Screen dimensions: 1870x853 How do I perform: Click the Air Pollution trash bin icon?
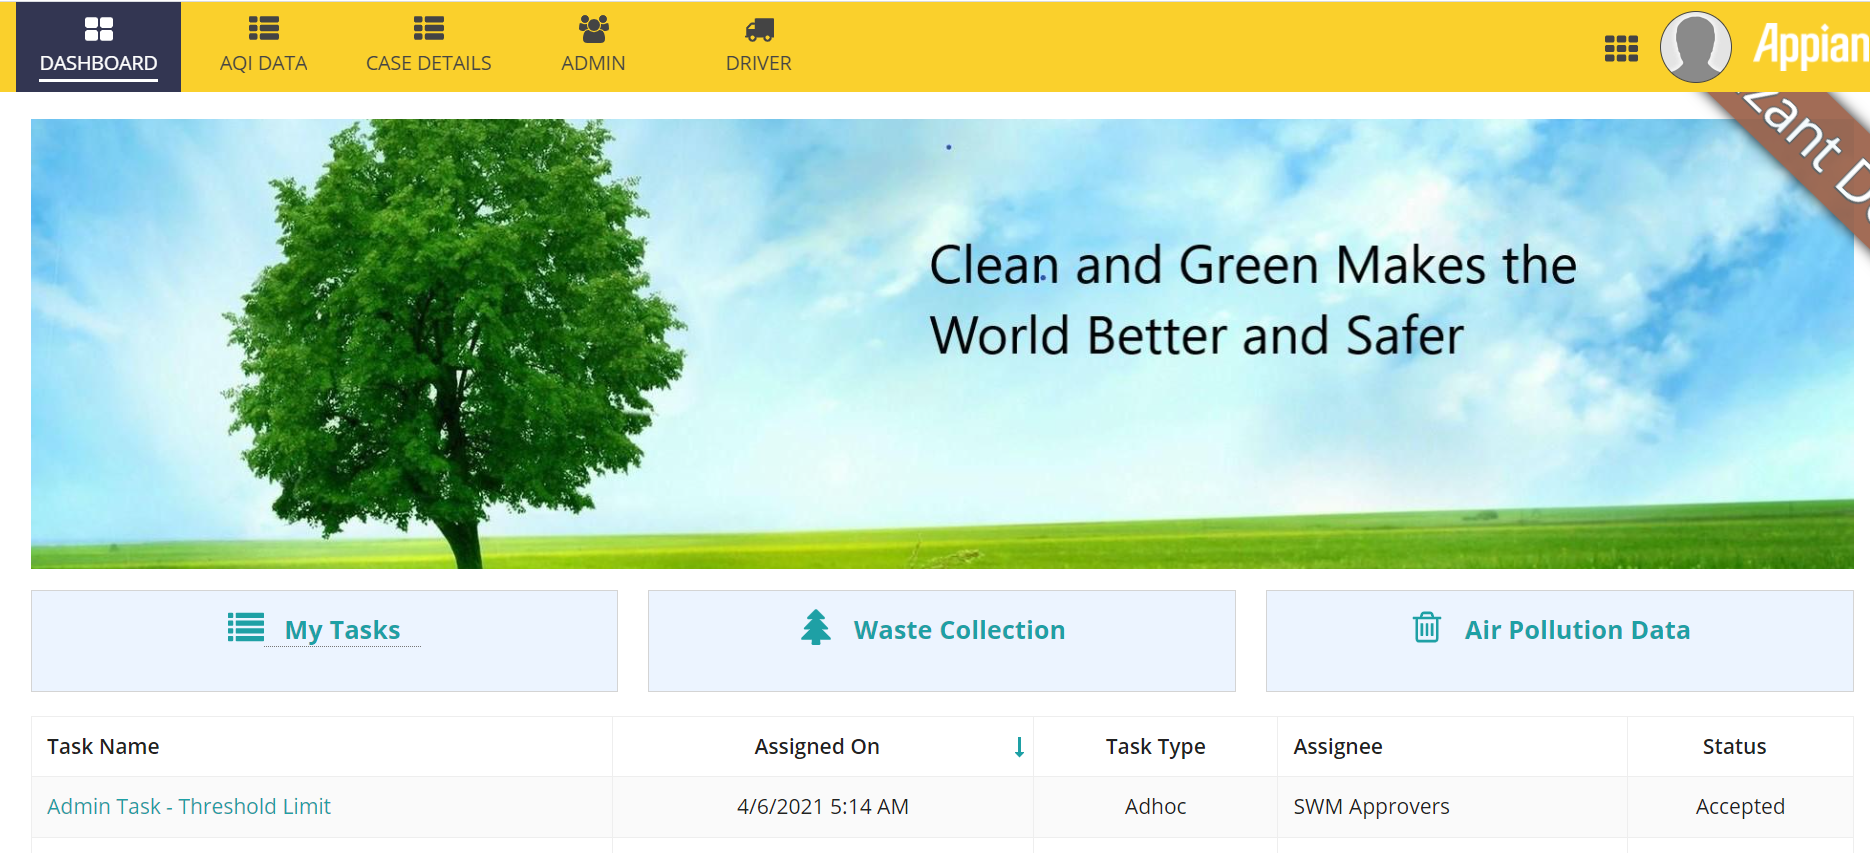[1427, 628]
